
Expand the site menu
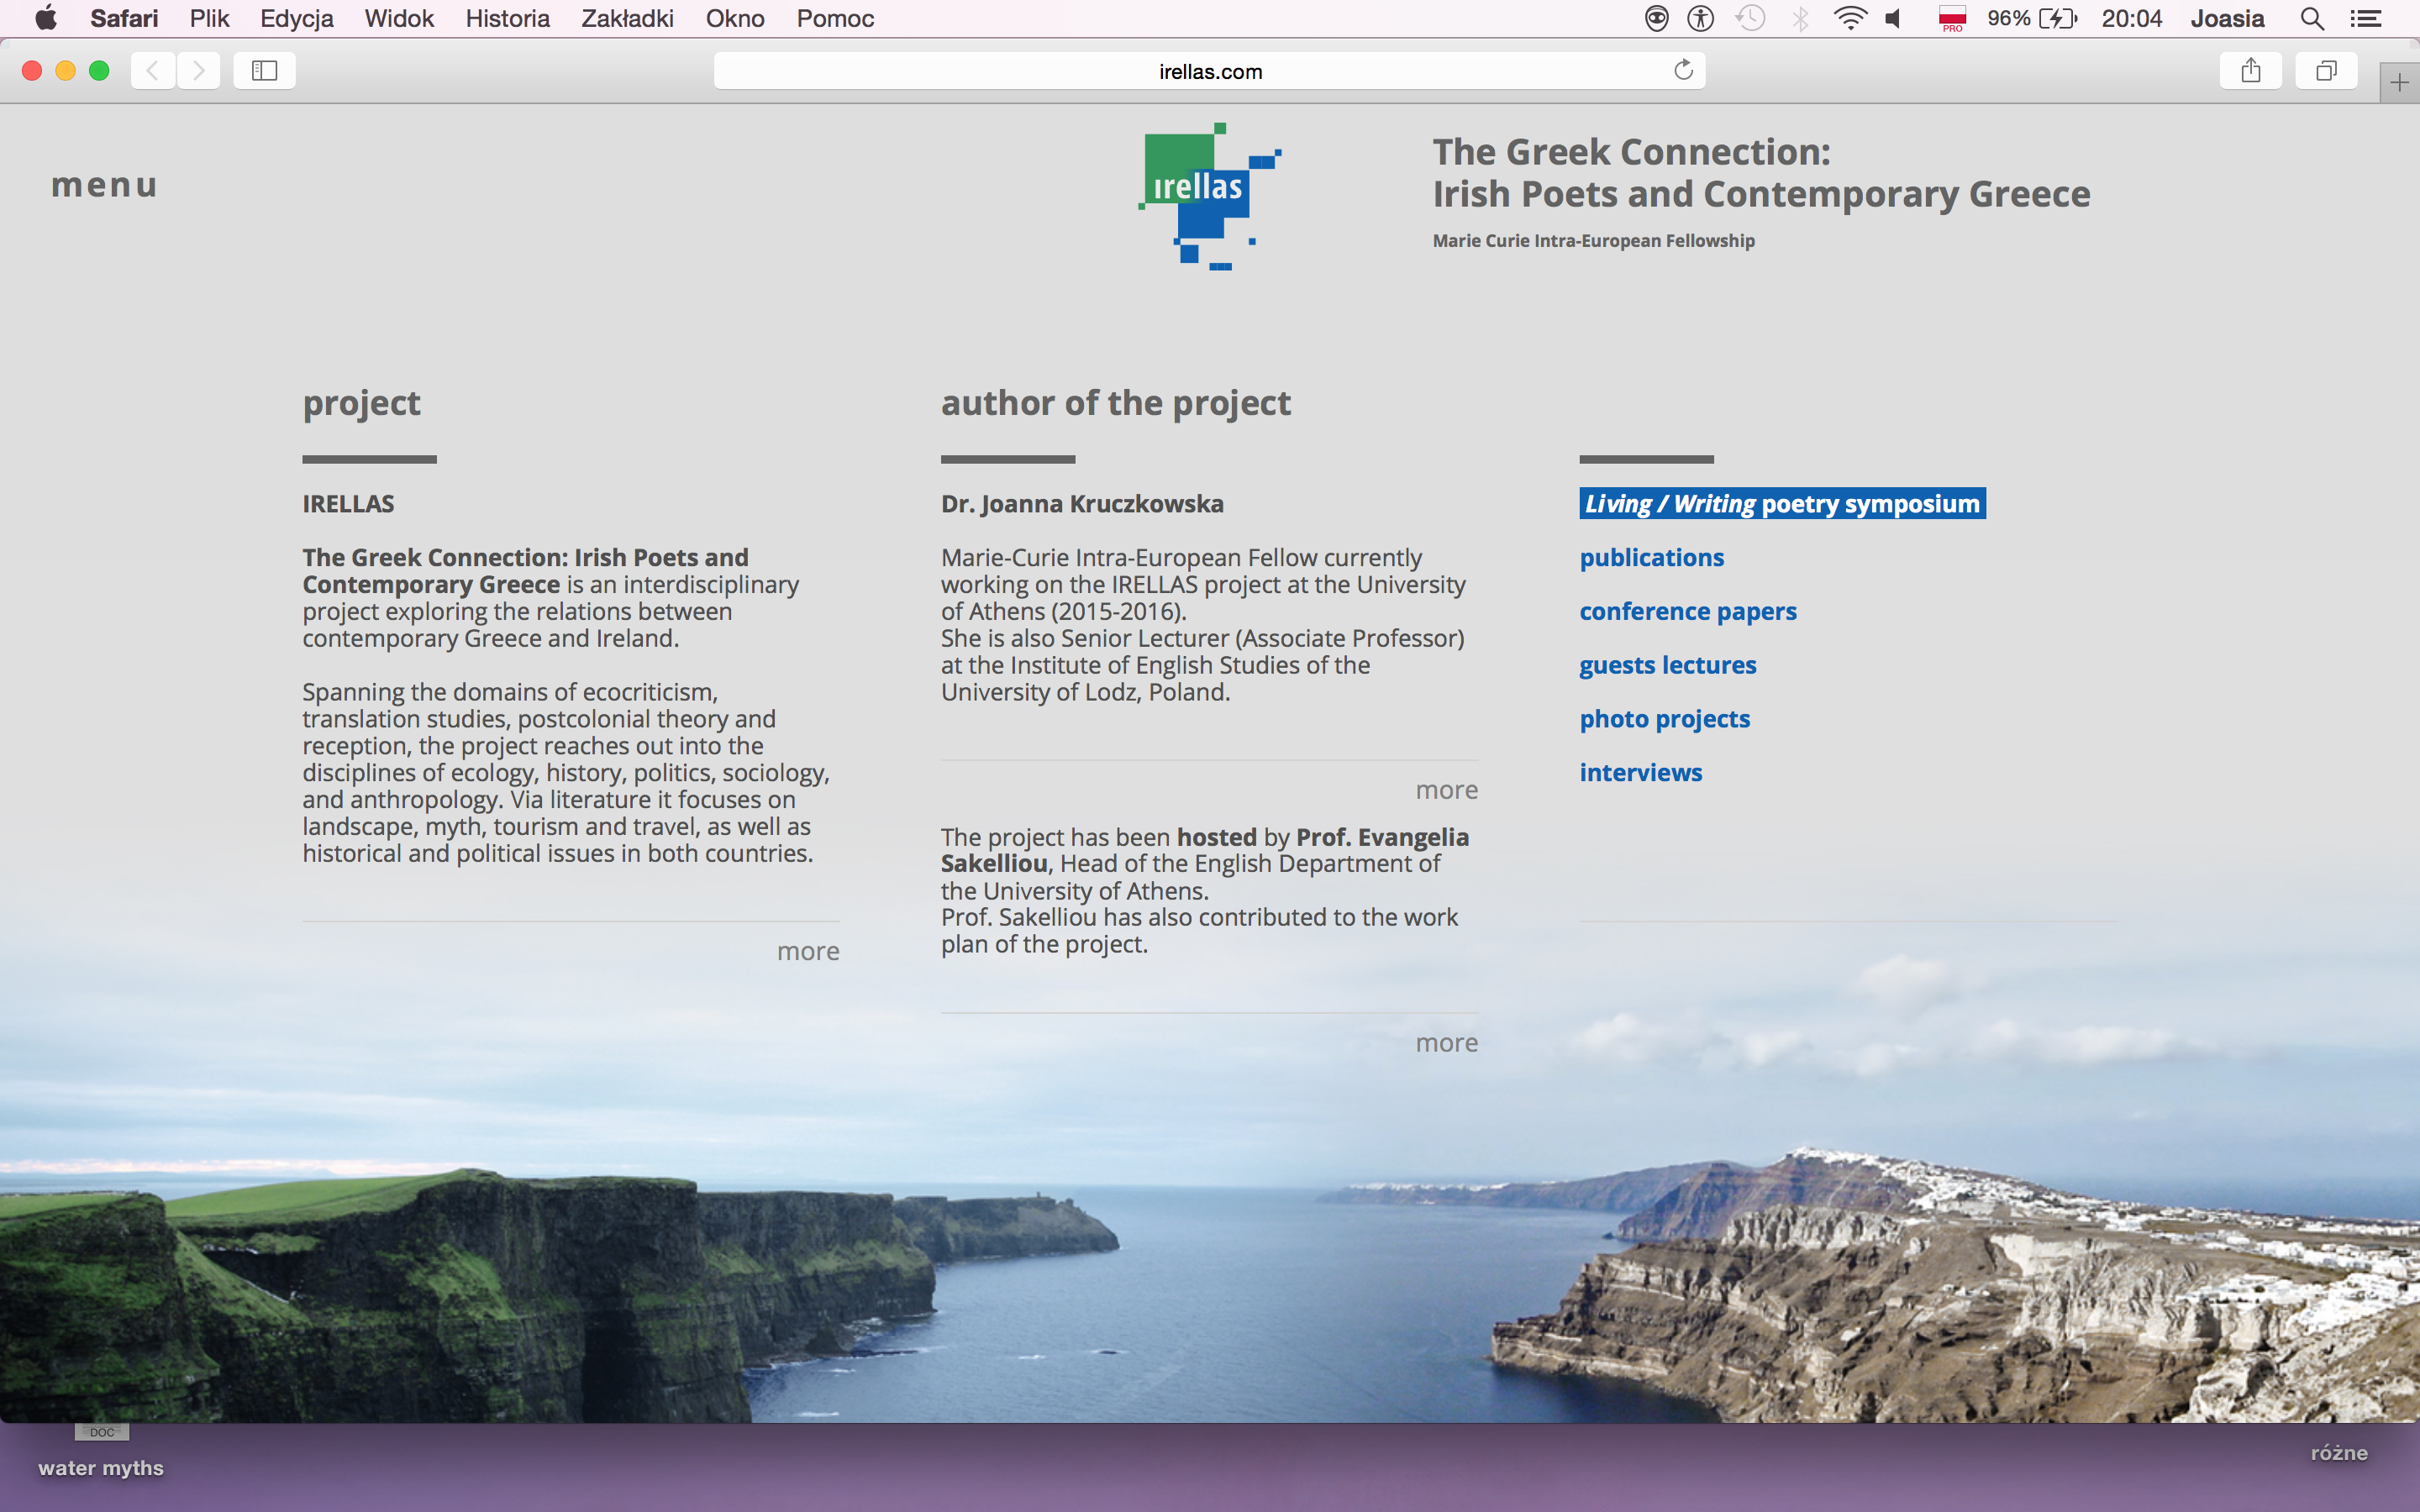[x=104, y=185]
